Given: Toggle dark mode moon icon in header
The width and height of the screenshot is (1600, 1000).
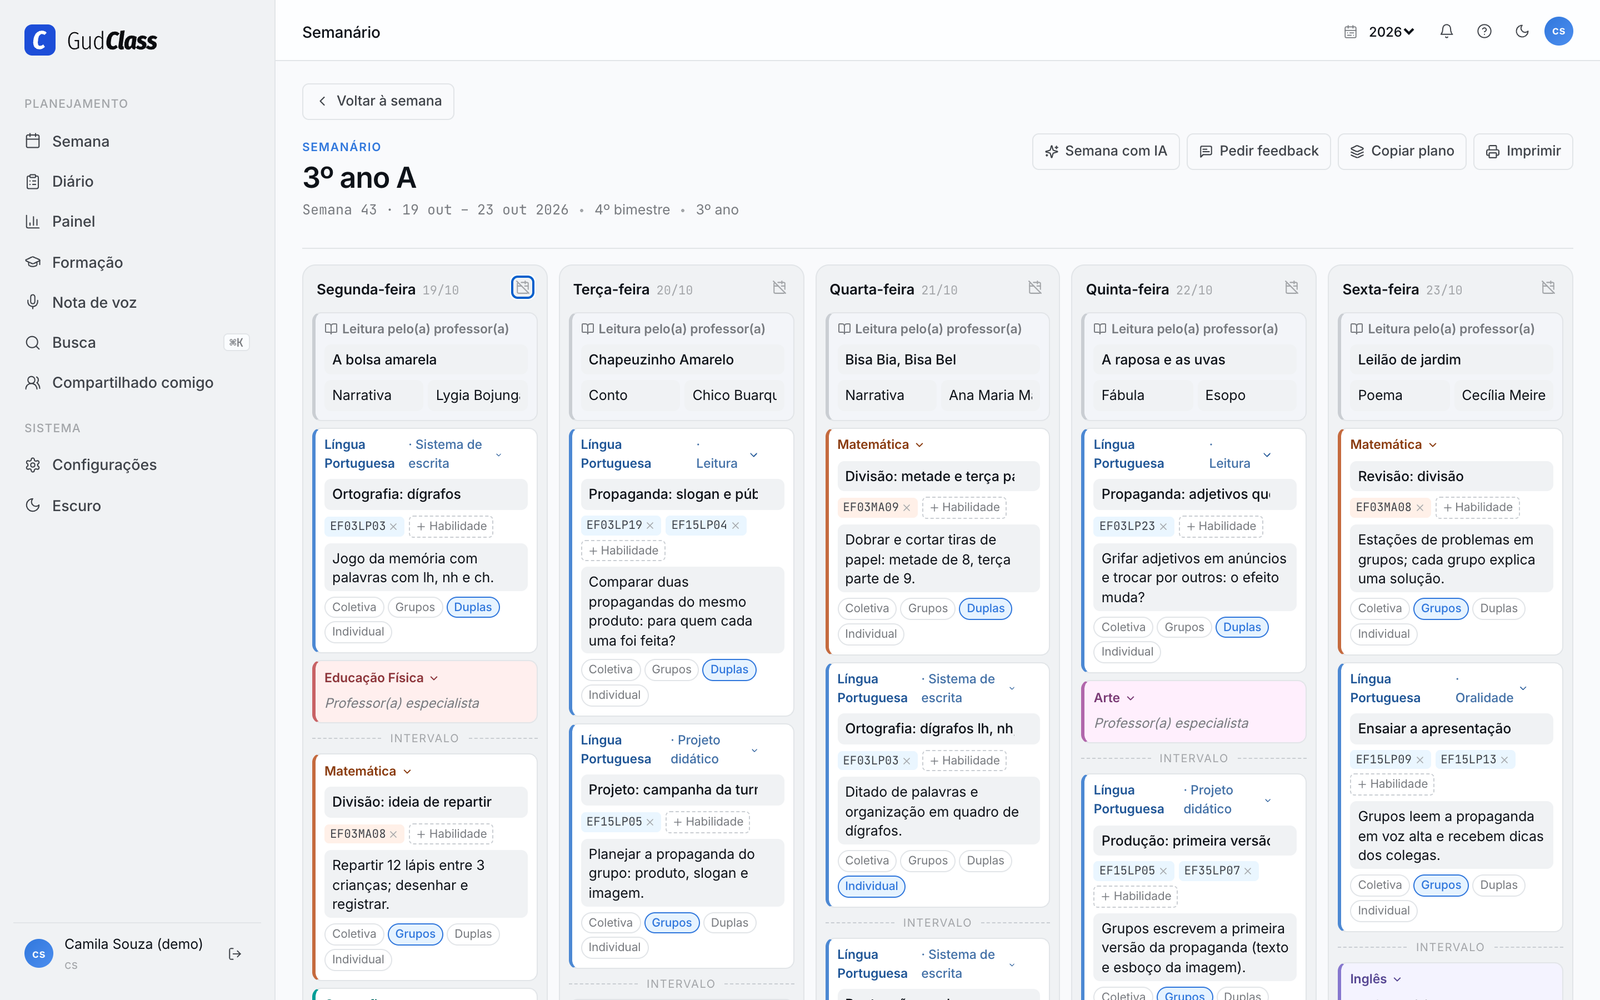Looking at the screenshot, I should point(1522,31).
